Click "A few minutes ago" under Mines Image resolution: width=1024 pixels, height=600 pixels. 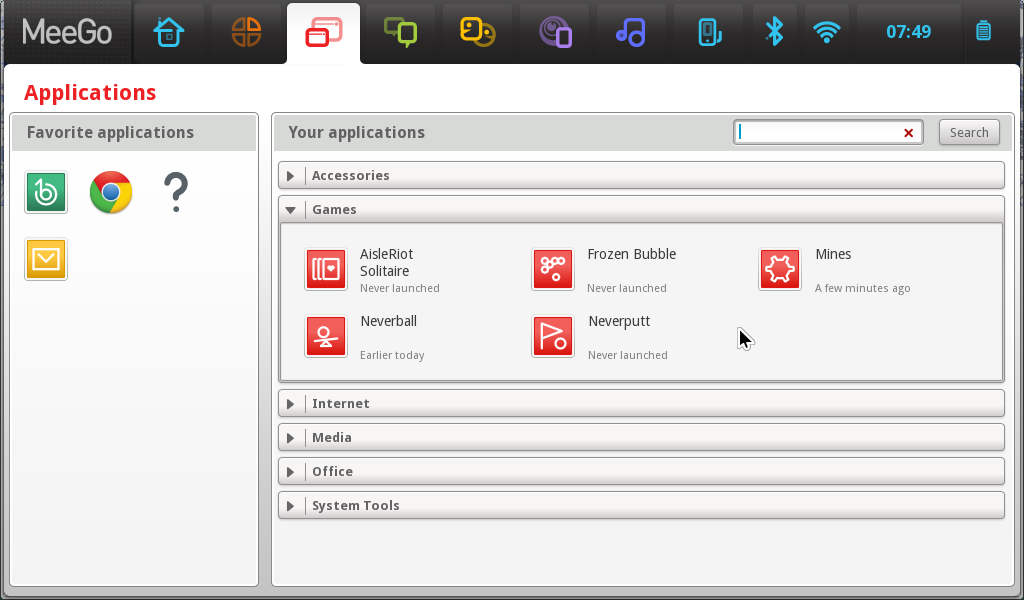point(863,288)
